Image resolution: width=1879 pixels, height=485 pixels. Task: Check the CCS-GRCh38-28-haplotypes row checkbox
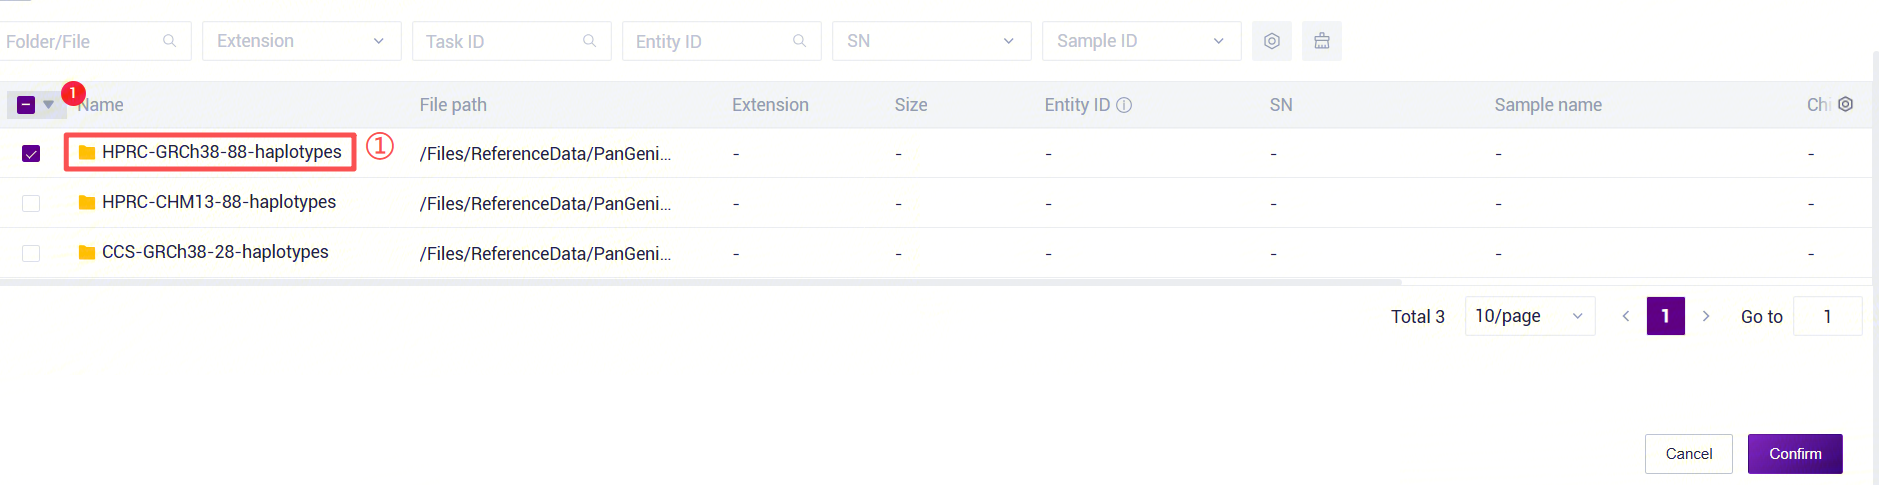point(31,253)
